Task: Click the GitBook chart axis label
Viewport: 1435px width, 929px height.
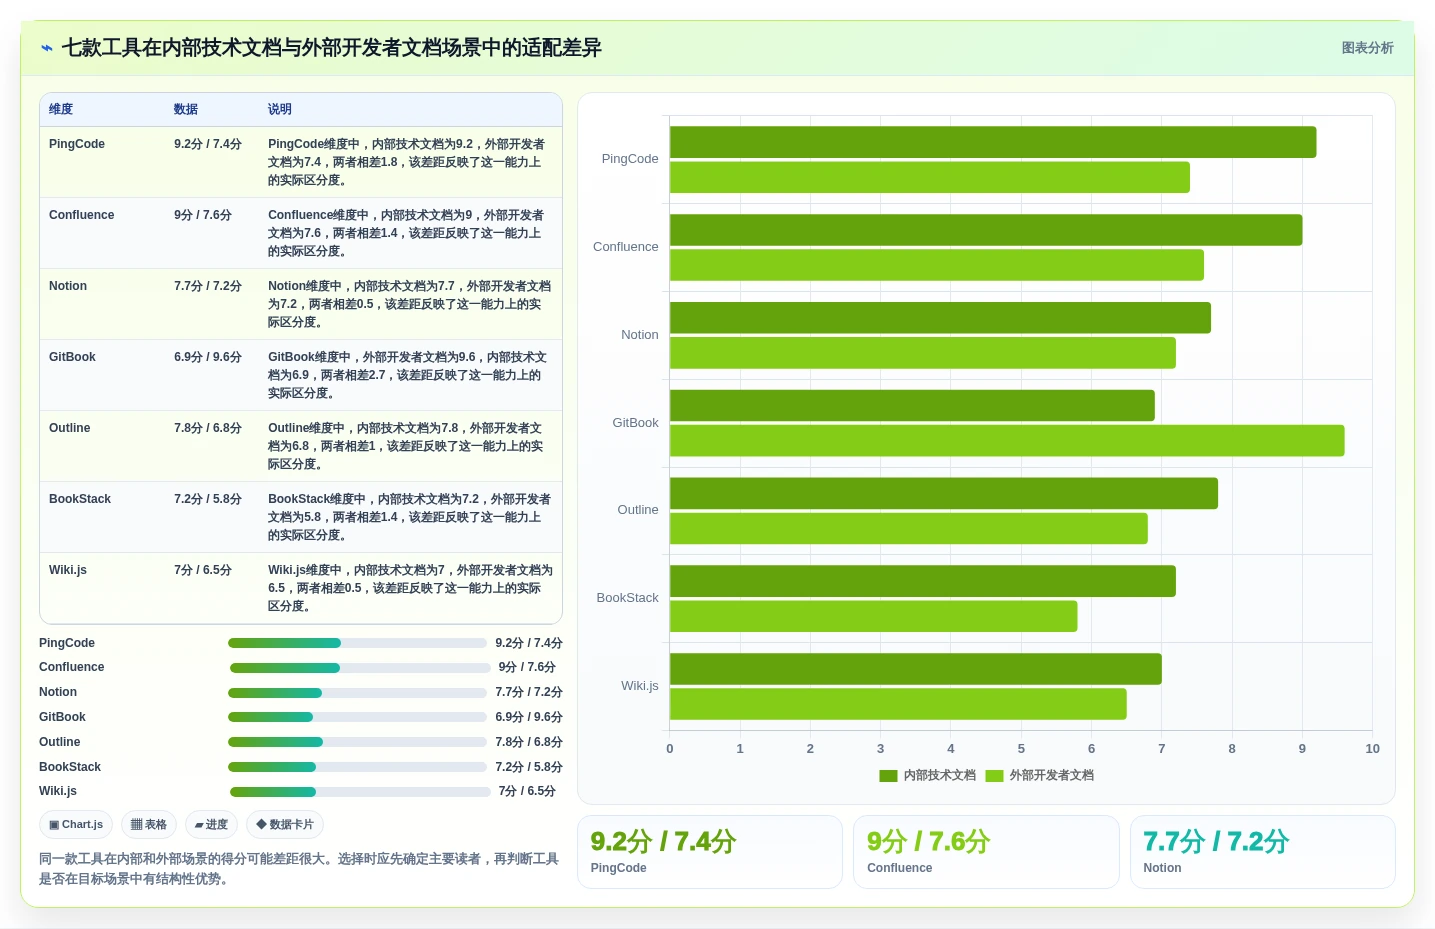Action: click(x=635, y=423)
